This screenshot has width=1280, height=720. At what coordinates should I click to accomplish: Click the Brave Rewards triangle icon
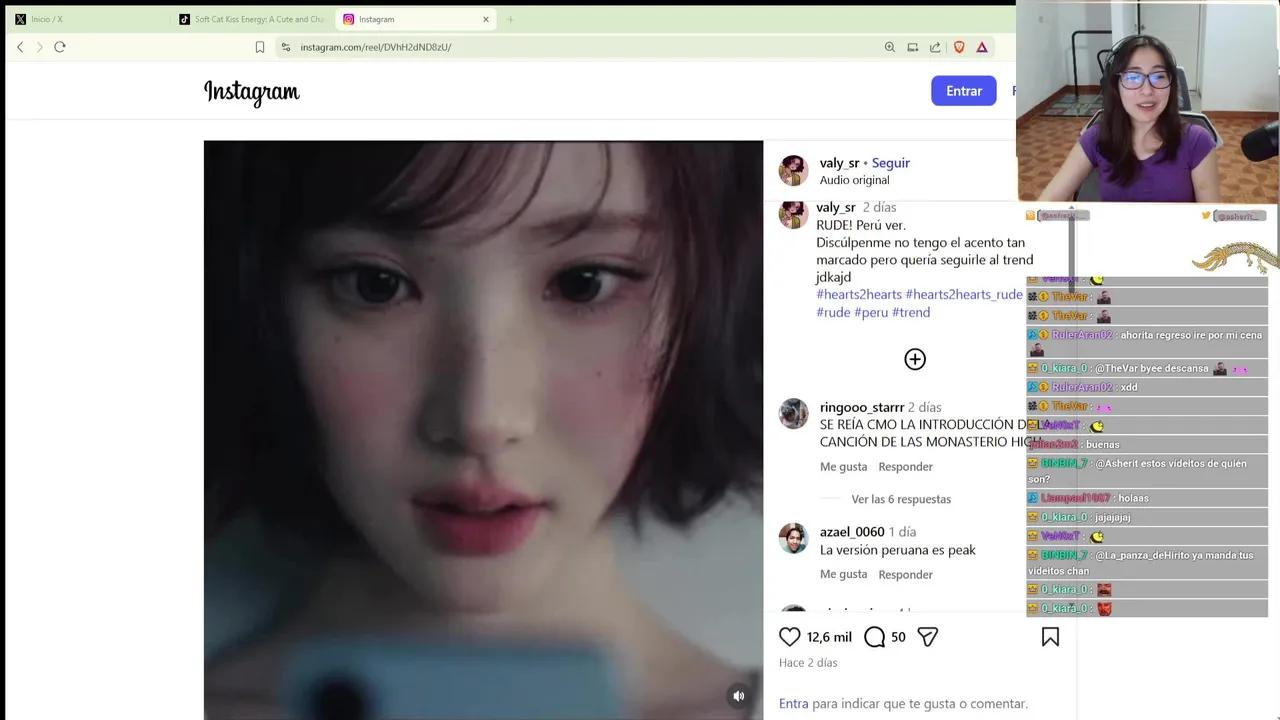point(982,47)
